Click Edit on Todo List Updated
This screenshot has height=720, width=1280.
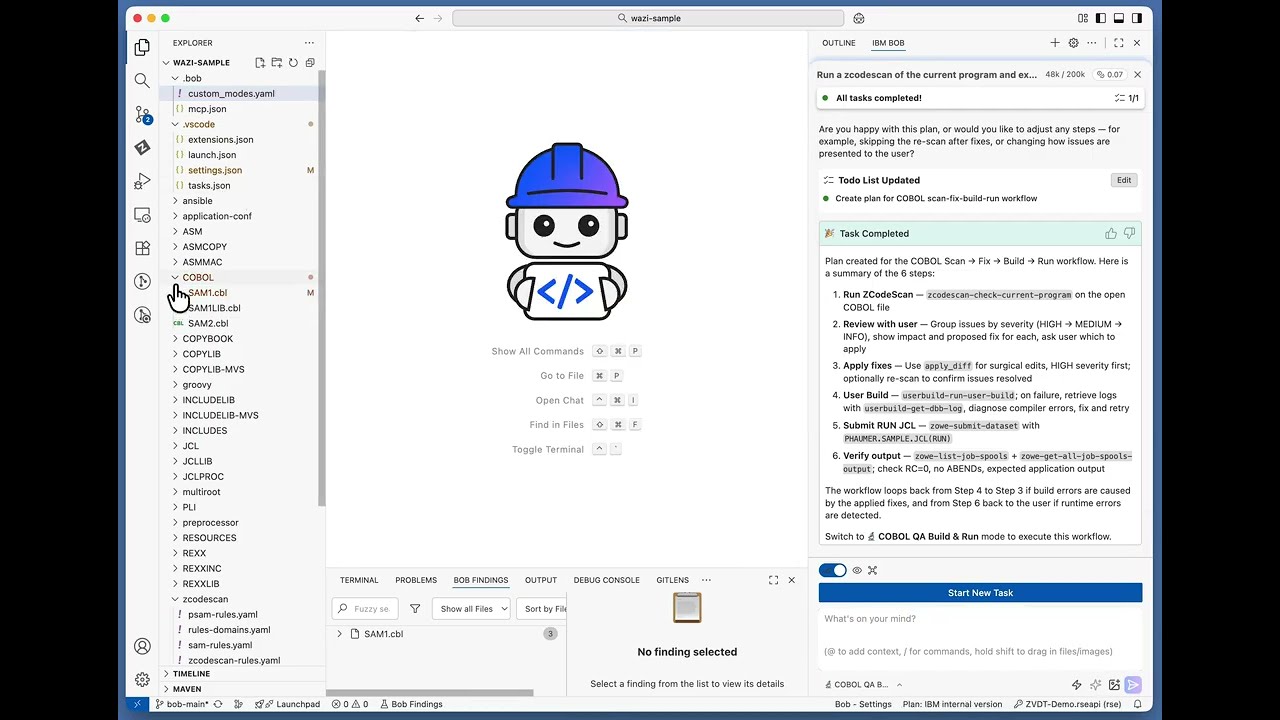[1124, 180]
